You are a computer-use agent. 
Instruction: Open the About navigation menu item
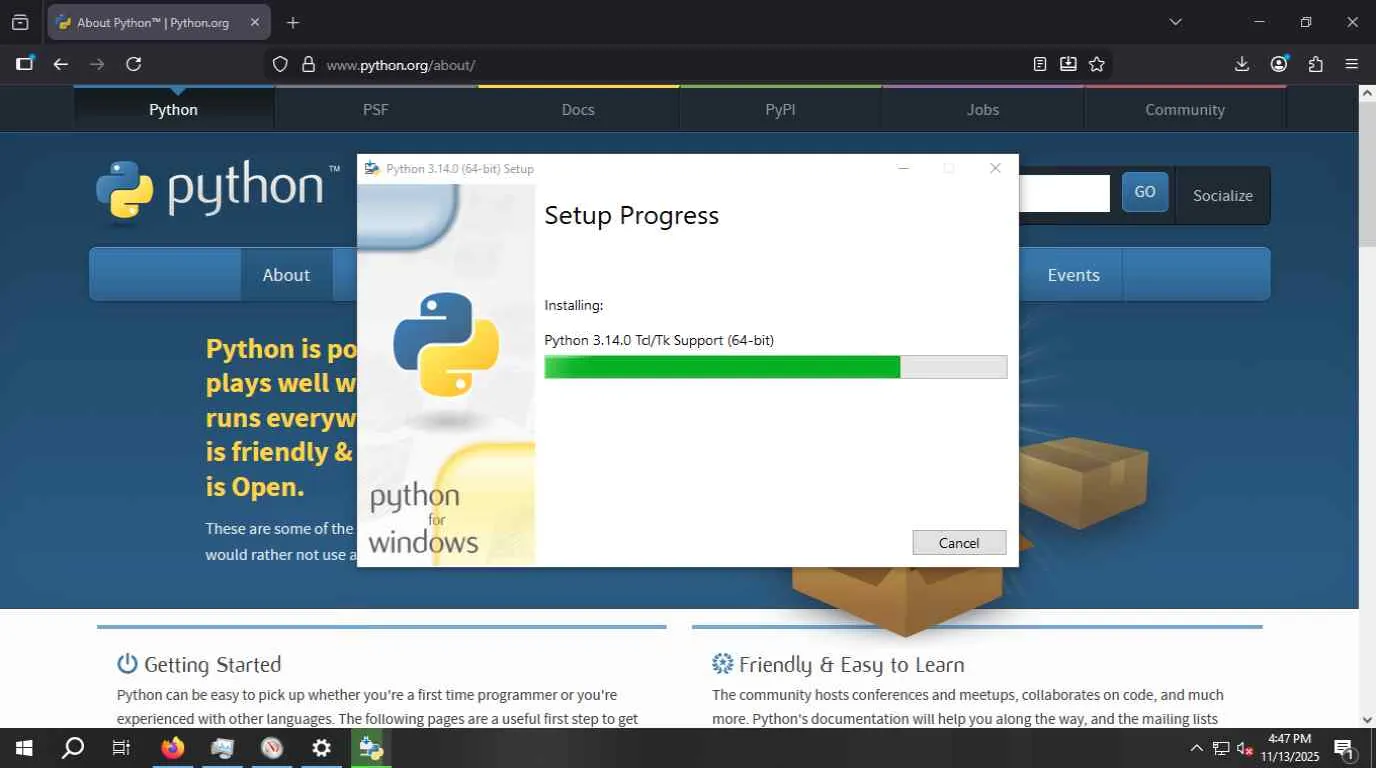(x=286, y=275)
